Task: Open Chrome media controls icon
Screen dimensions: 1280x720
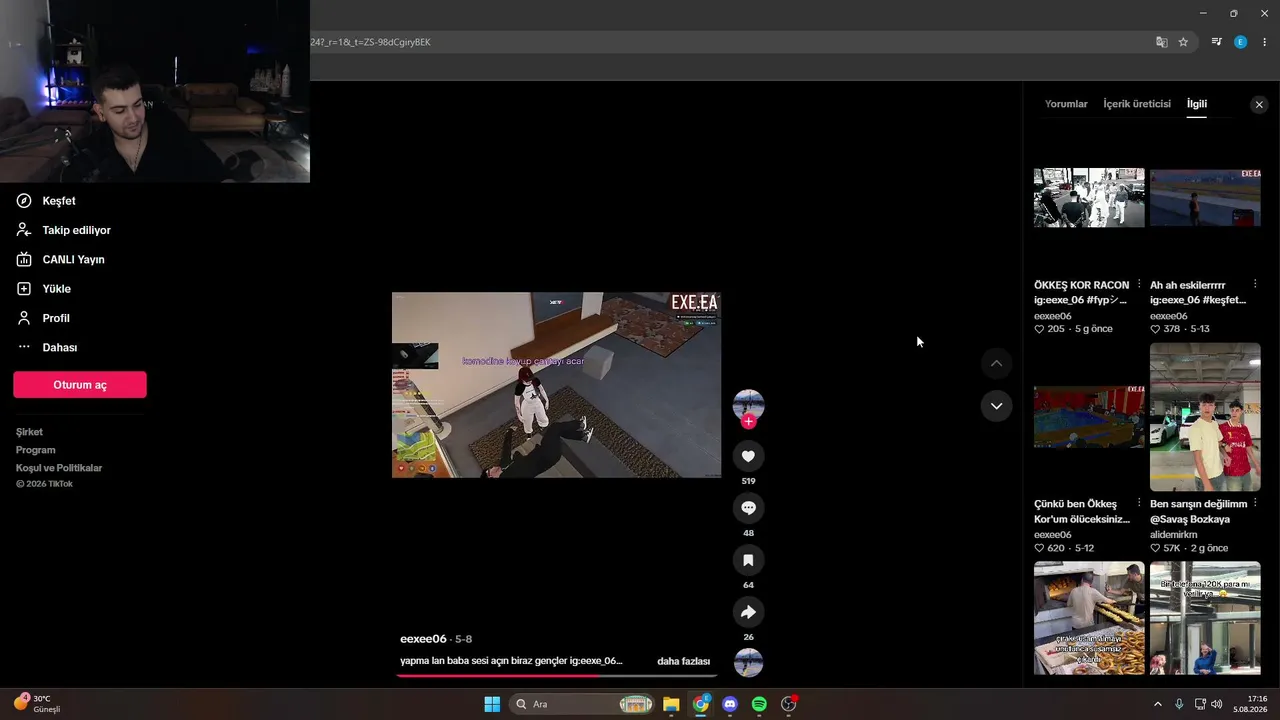Action: [x=1216, y=42]
